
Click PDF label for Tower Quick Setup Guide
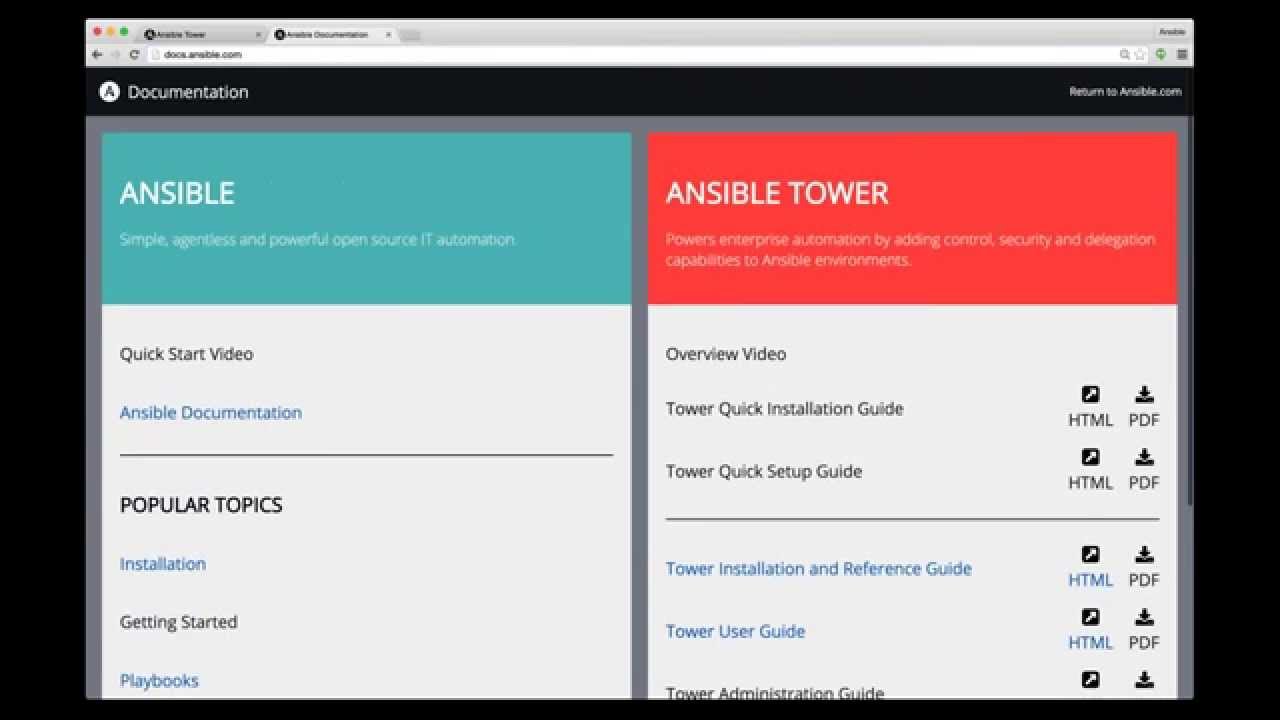pos(1144,483)
